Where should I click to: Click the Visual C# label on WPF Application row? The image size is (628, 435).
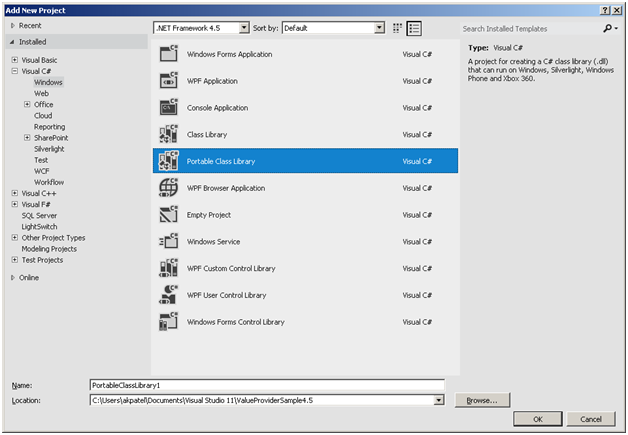[x=417, y=81]
